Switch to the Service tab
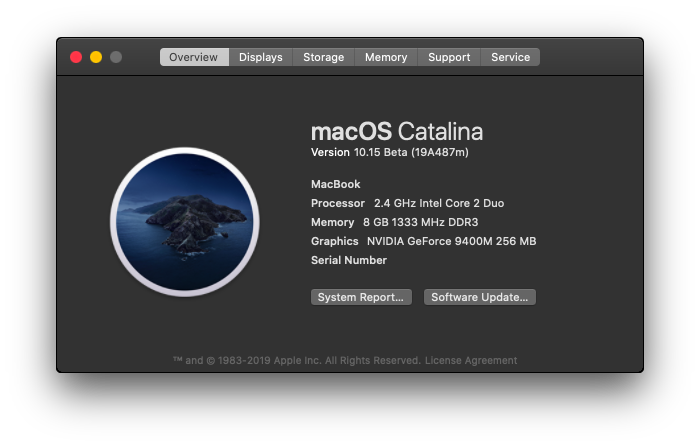Screen dimensions: 698x446 tap(511, 57)
